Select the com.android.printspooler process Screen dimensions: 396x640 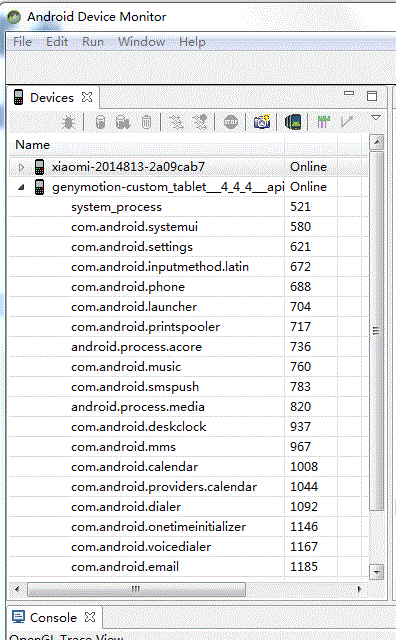pyautogui.click(x=145, y=327)
